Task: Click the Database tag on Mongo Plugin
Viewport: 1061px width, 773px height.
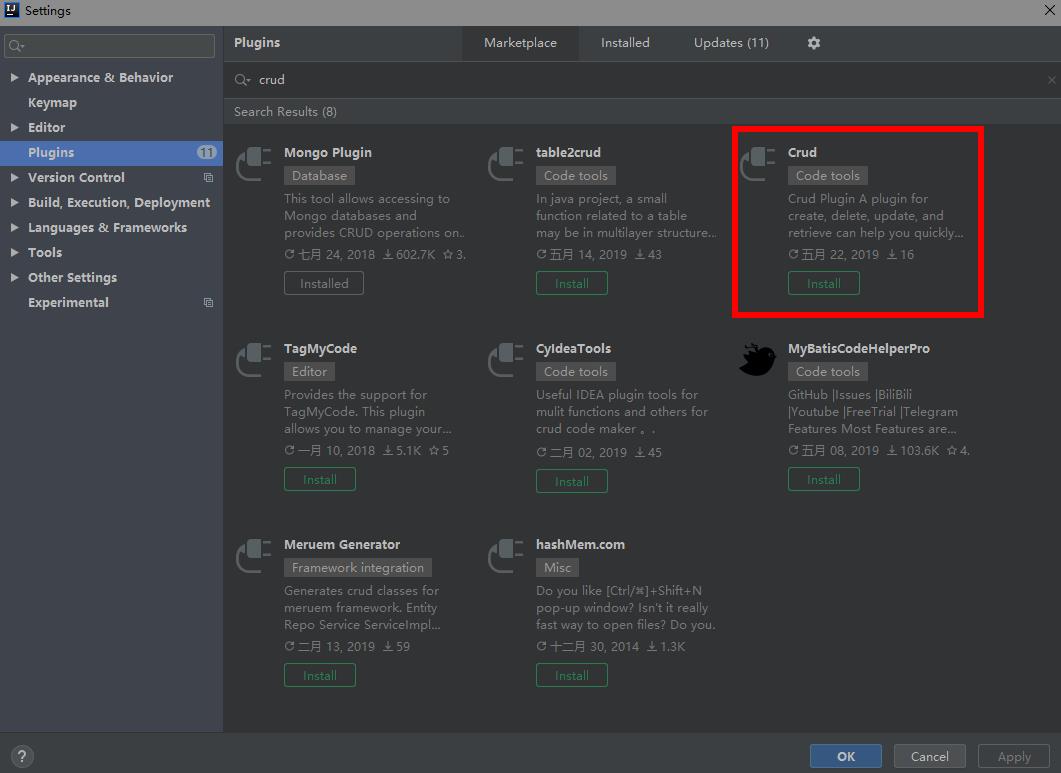Action: [x=319, y=175]
